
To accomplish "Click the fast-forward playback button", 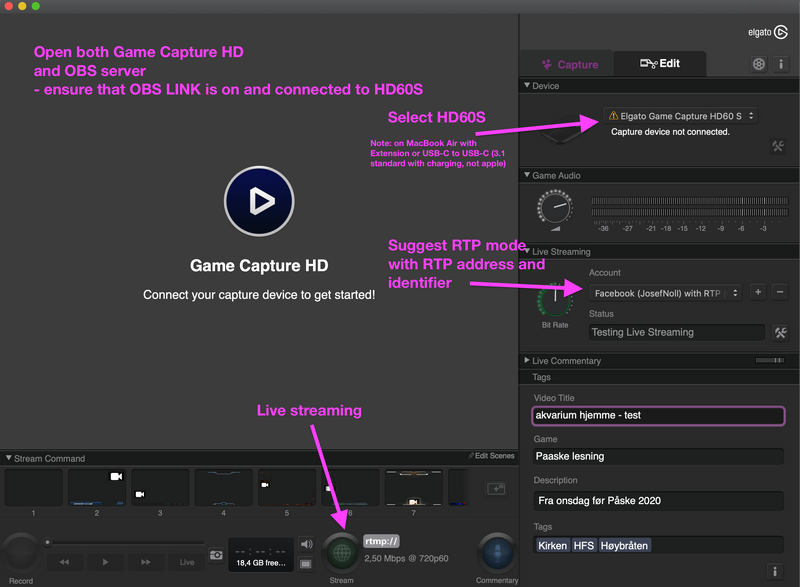I will pyautogui.click(x=146, y=562).
